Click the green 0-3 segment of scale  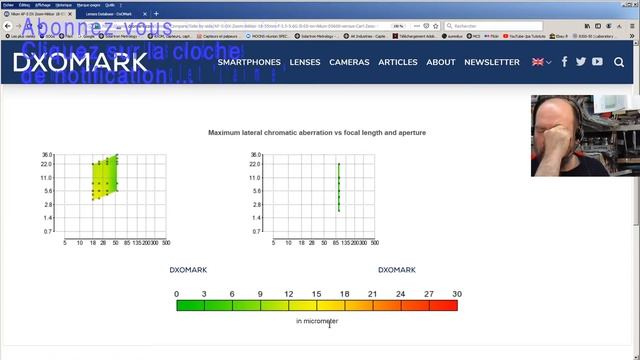pyautogui.click(x=190, y=305)
